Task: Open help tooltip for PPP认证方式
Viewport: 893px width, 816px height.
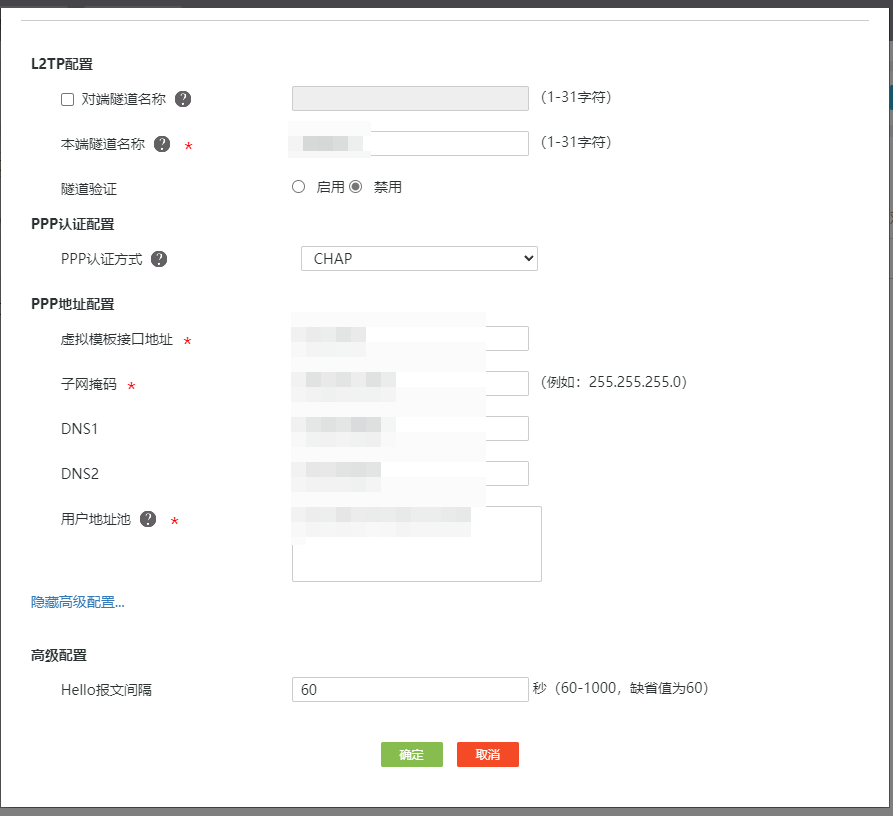Action: click(x=158, y=258)
